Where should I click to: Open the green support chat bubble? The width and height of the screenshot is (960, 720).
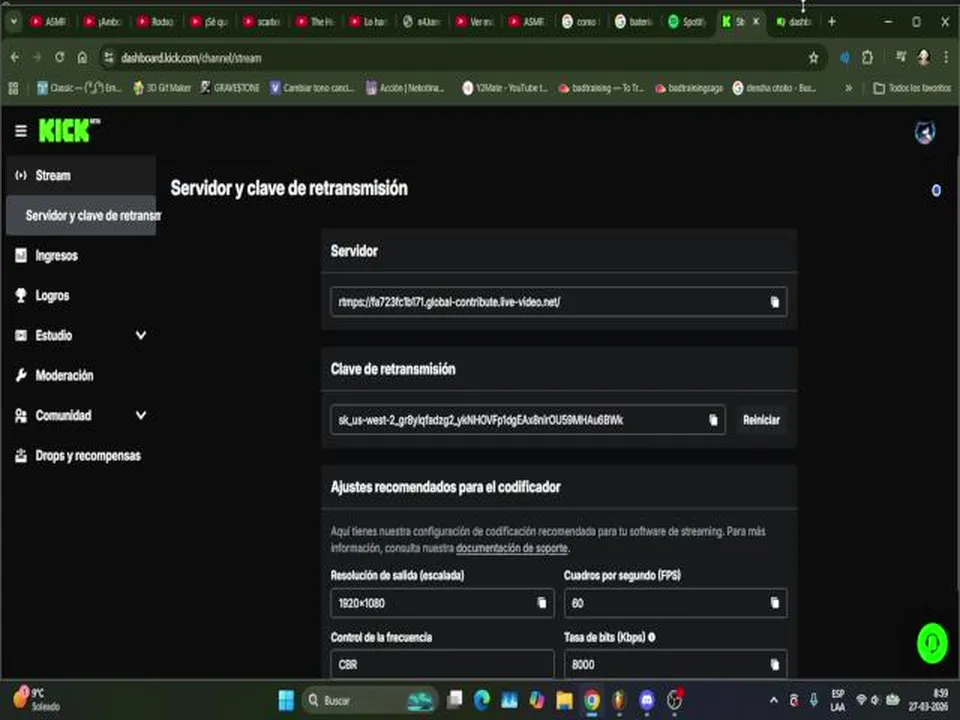click(x=932, y=643)
